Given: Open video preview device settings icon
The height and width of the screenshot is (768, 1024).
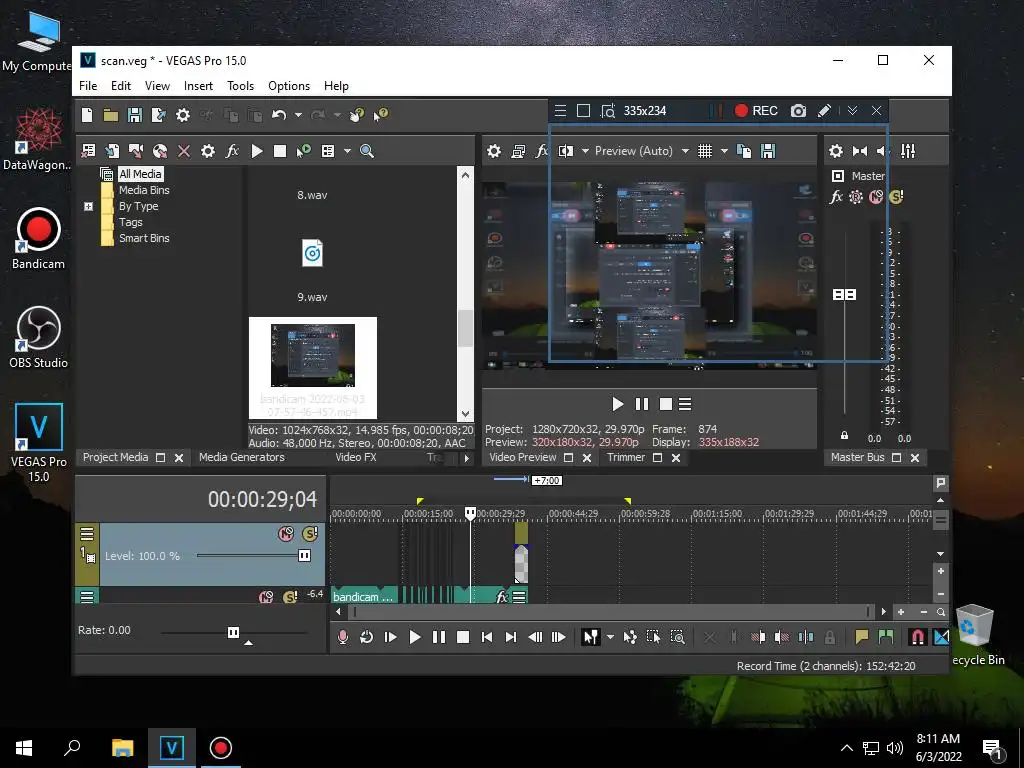Looking at the screenshot, I should coord(494,152).
